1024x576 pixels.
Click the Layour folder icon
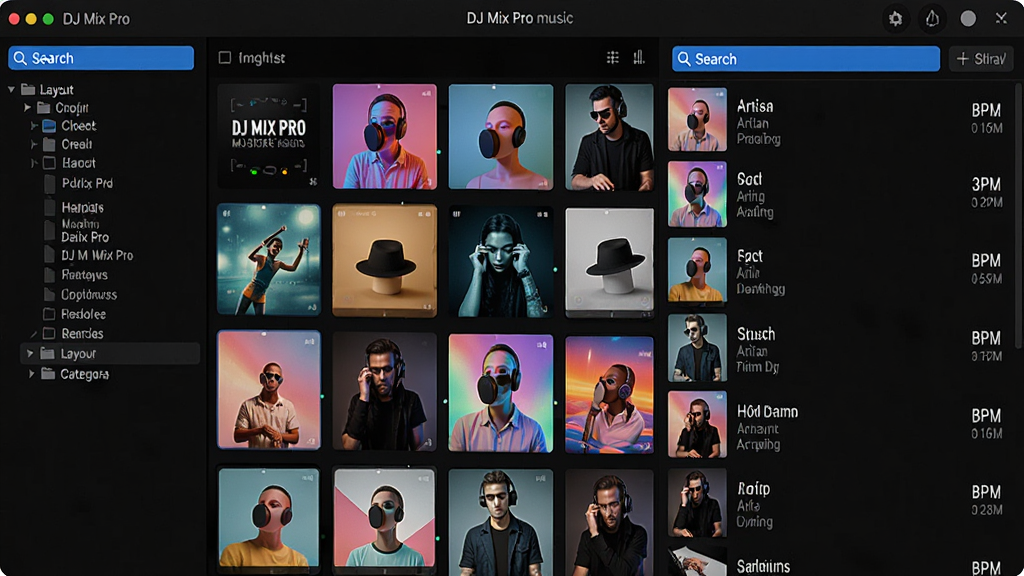(48, 353)
